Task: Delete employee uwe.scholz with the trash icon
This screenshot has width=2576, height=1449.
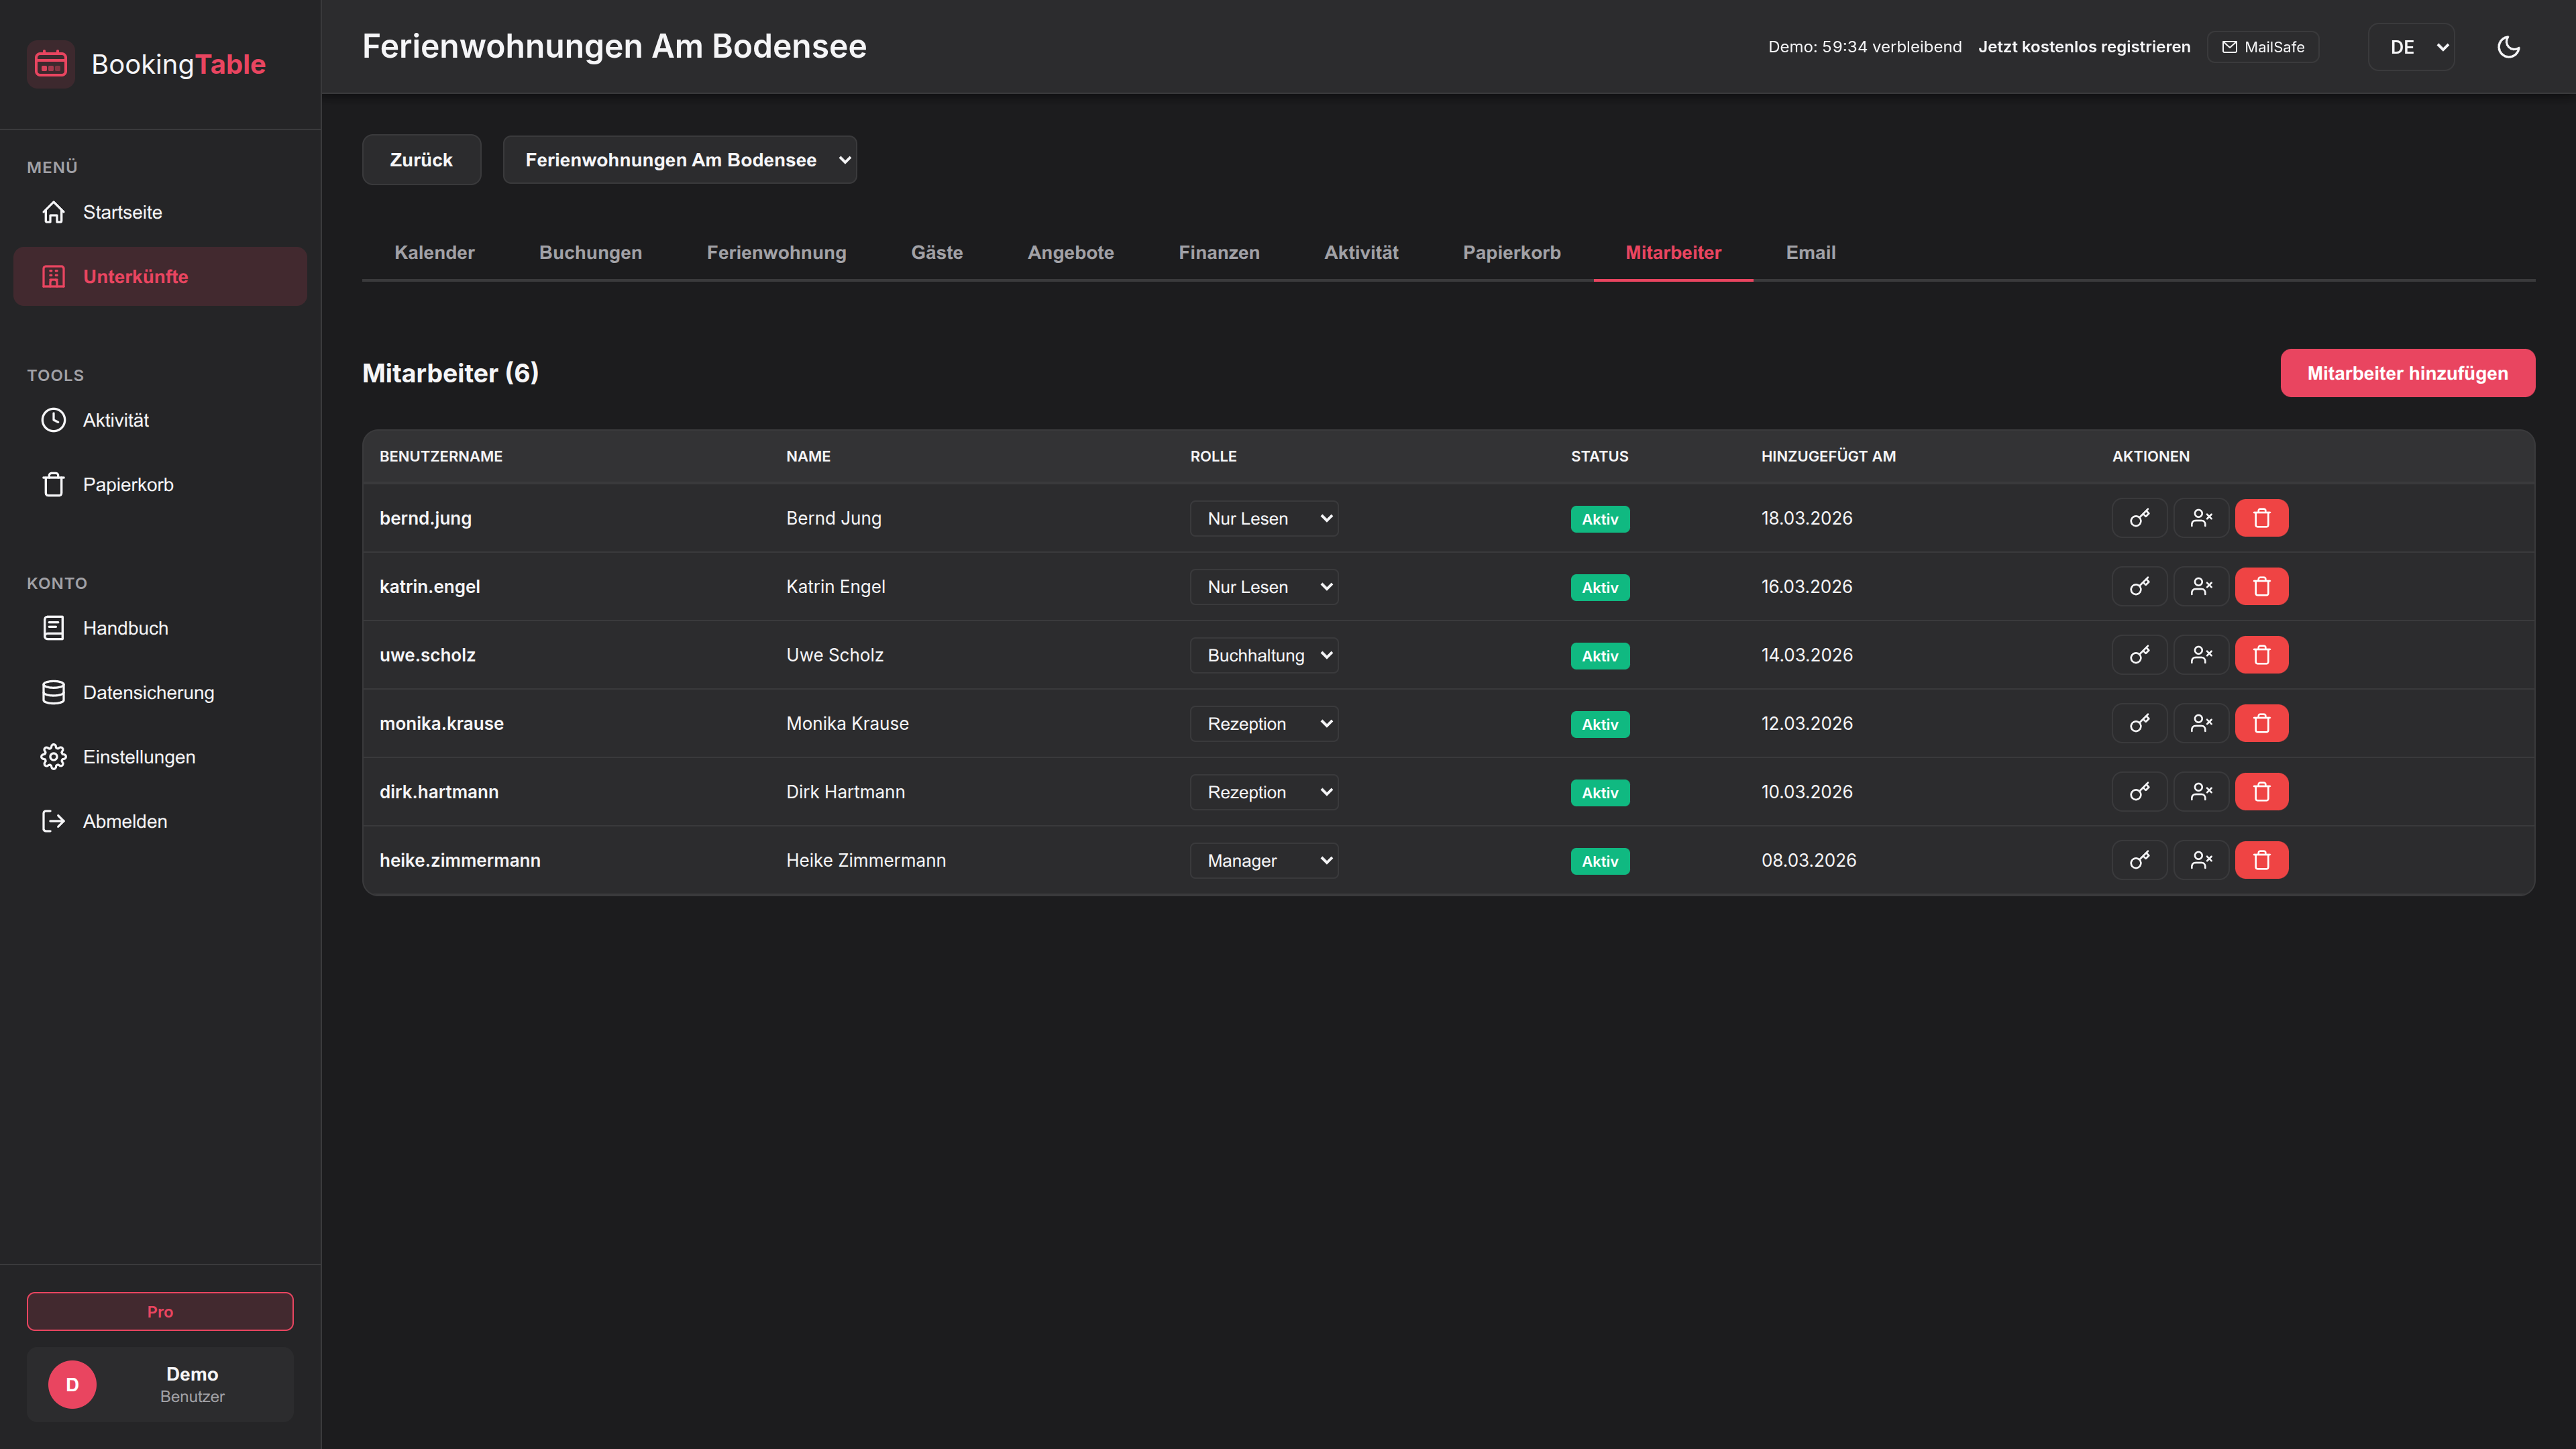Action: point(2262,655)
